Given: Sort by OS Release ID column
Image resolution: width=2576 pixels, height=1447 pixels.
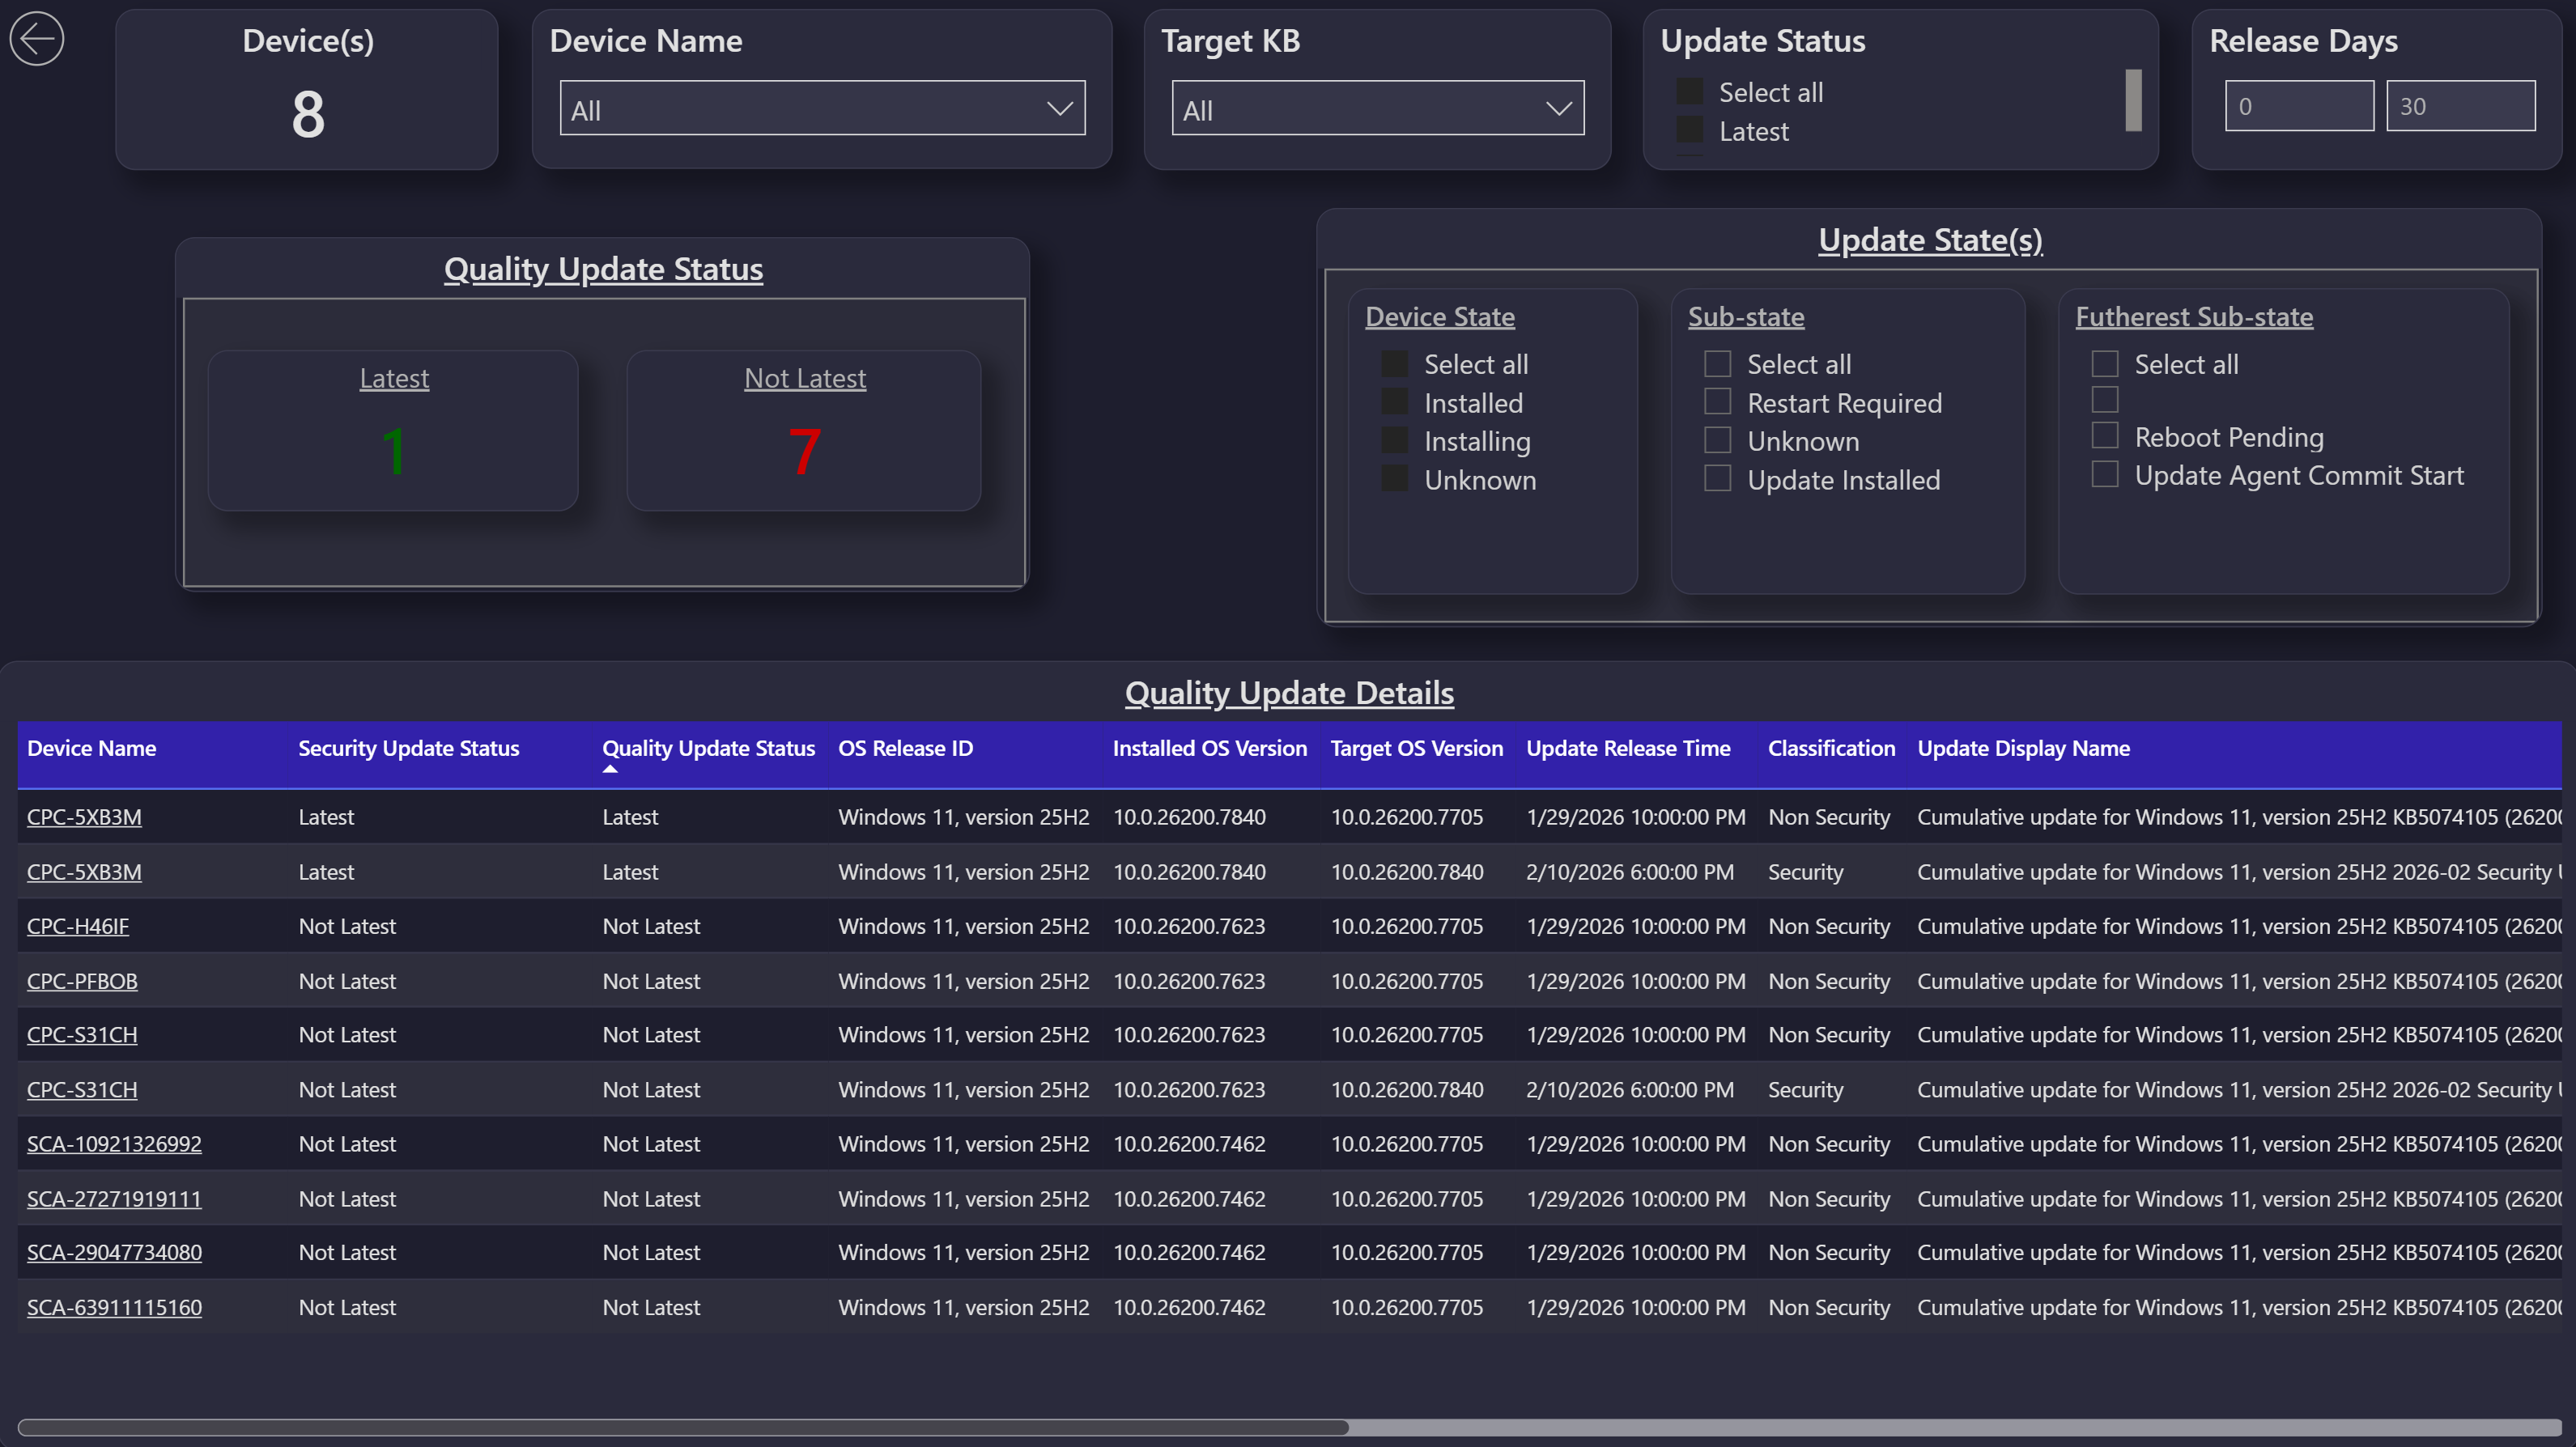Looking at the screenshot, I should pos(905,748).
